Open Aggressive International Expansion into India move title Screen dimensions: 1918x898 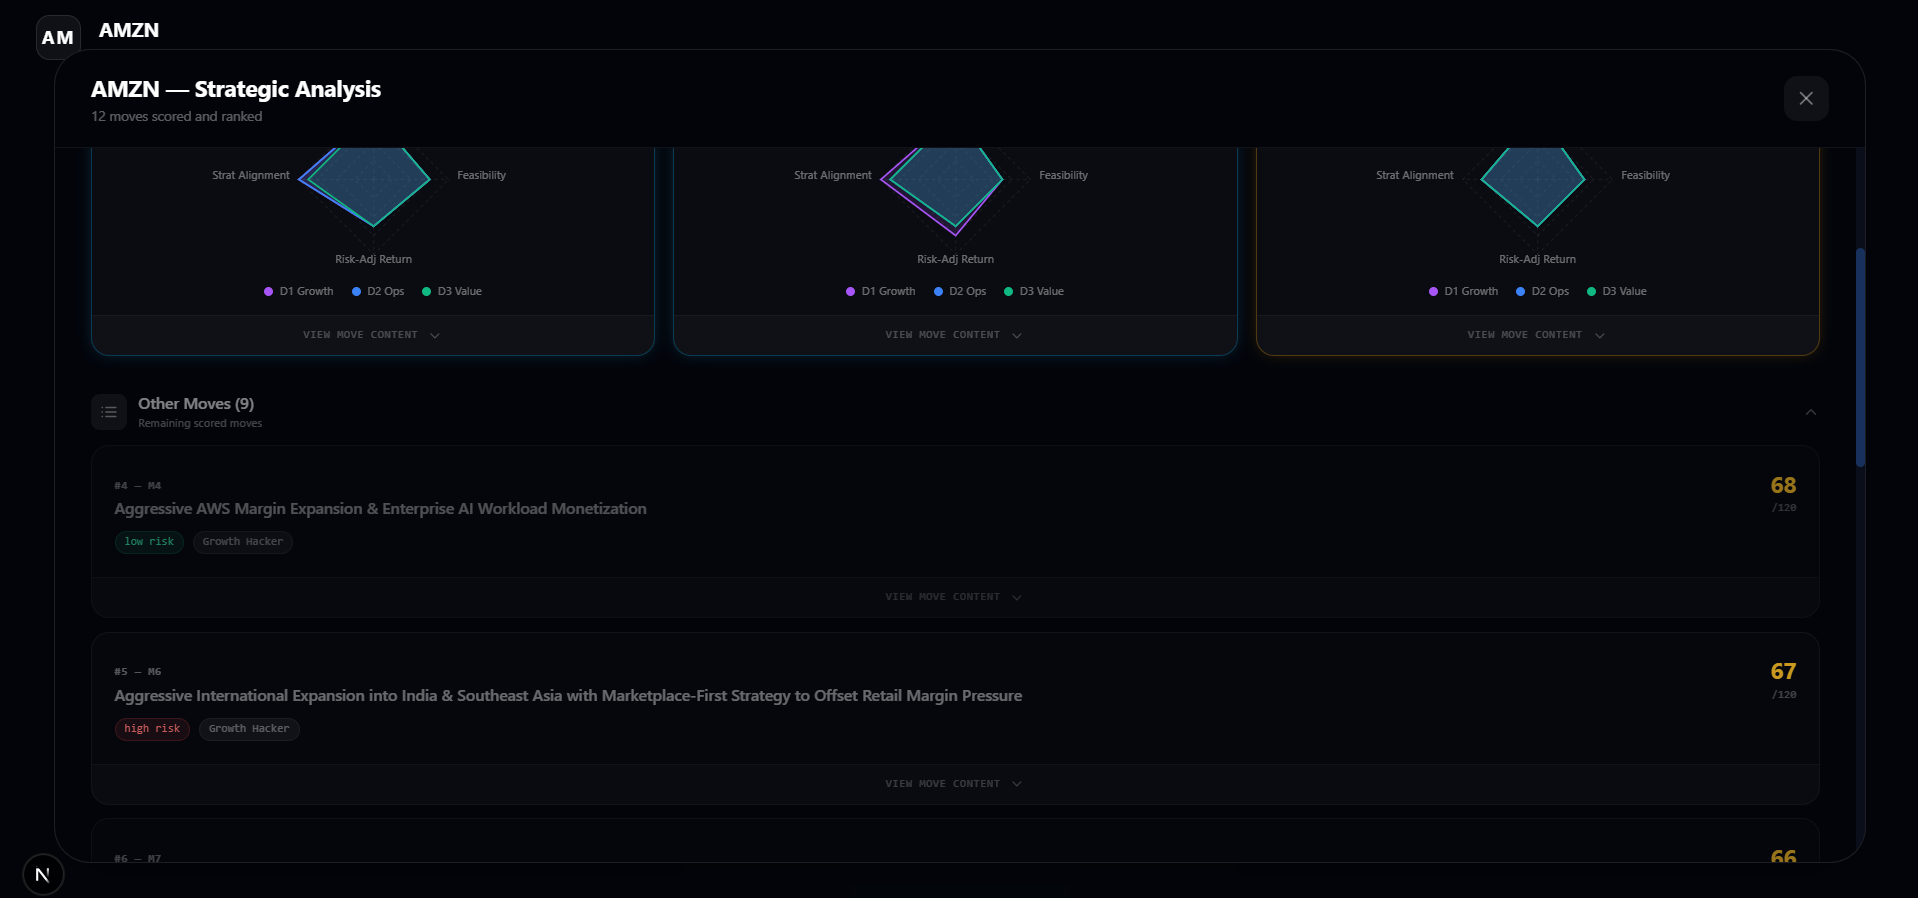pyautogui.click(x=568, y=696)
